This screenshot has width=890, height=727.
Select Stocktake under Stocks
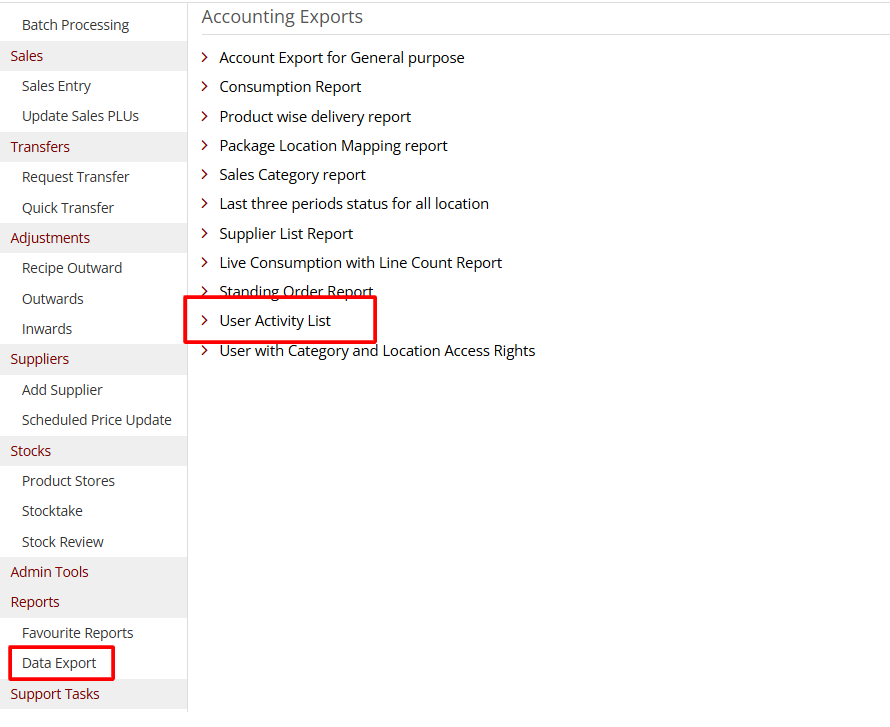(x=52, y=510)
